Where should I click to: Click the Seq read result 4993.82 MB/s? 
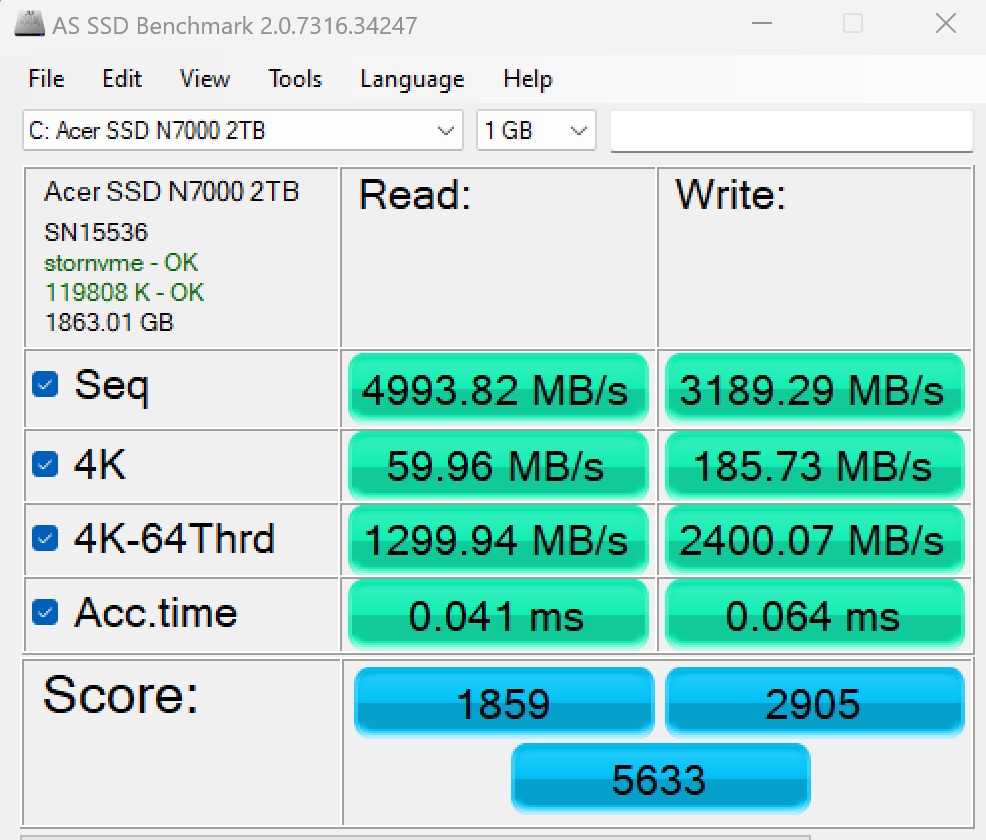(497, 390)
